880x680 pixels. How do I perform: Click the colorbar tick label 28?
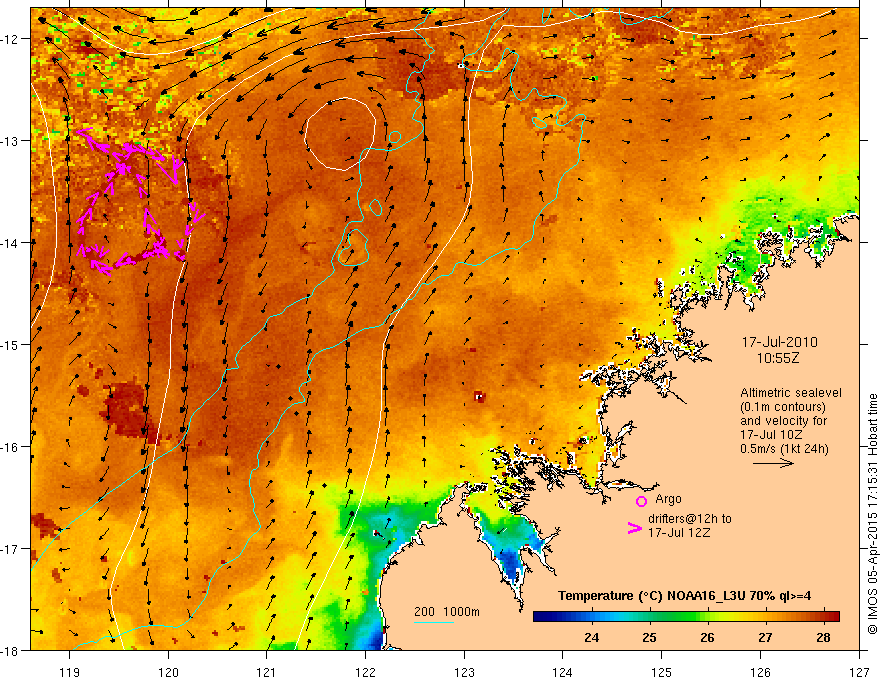[x=823, y=637]
